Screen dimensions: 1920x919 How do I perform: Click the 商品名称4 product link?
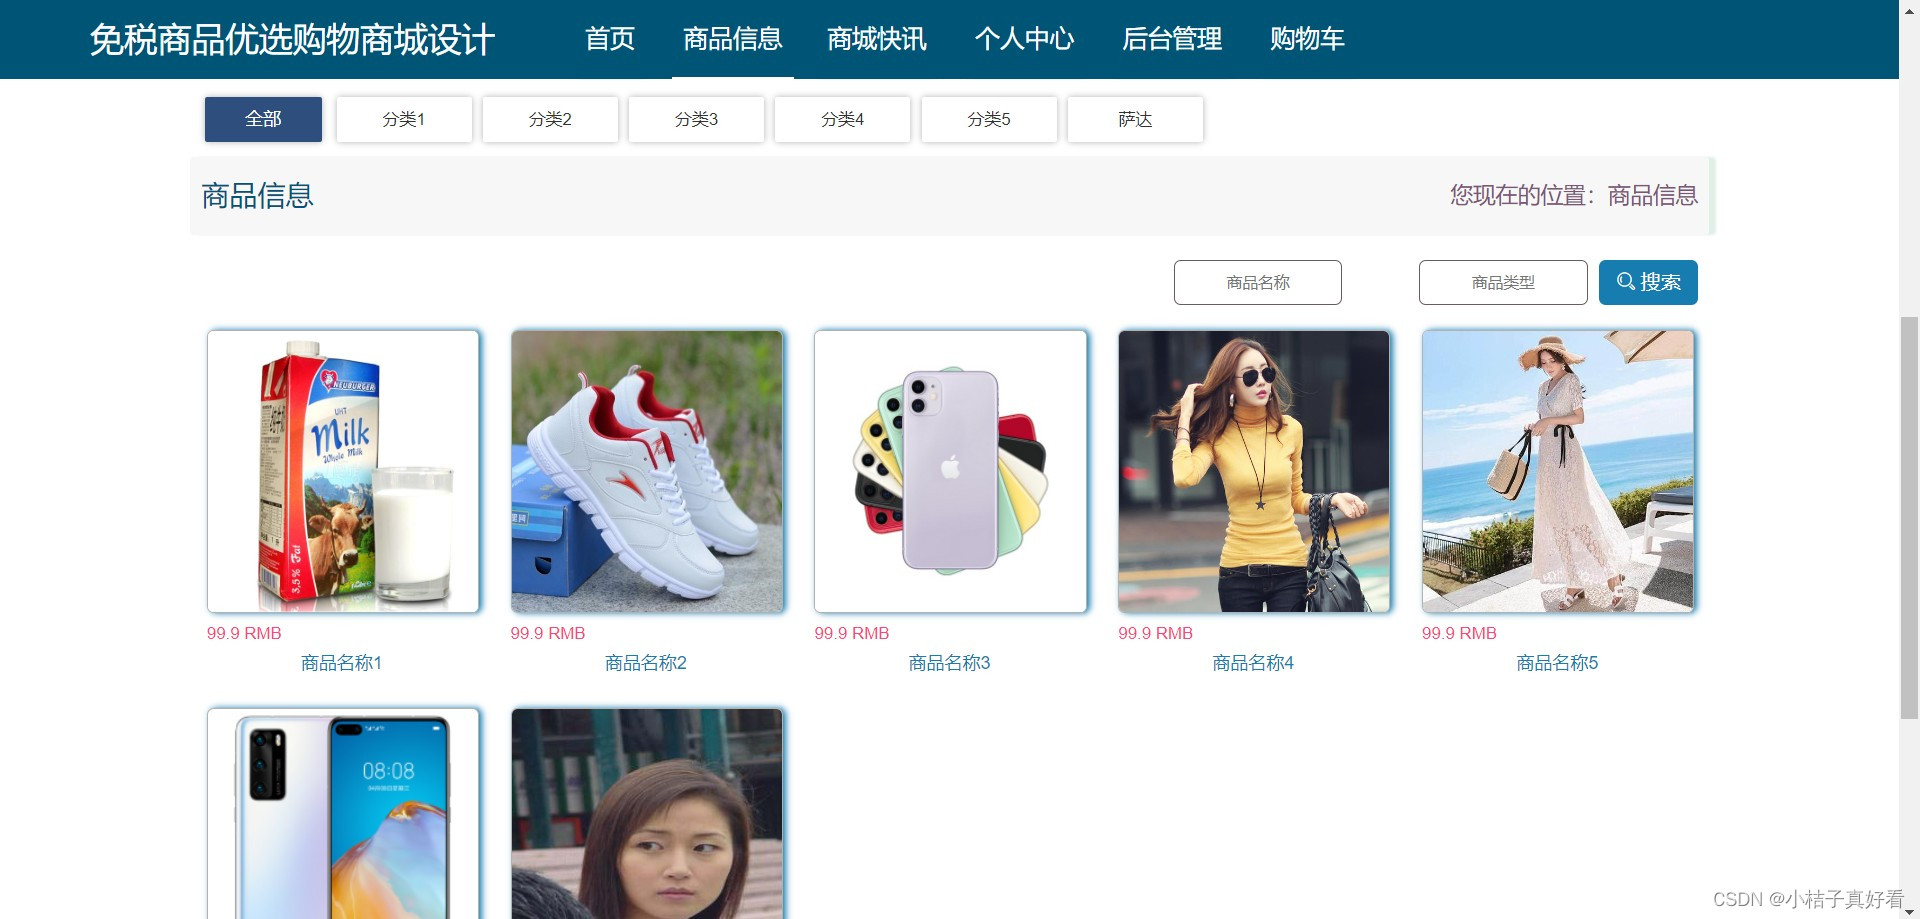click(x=1253, y=663)
